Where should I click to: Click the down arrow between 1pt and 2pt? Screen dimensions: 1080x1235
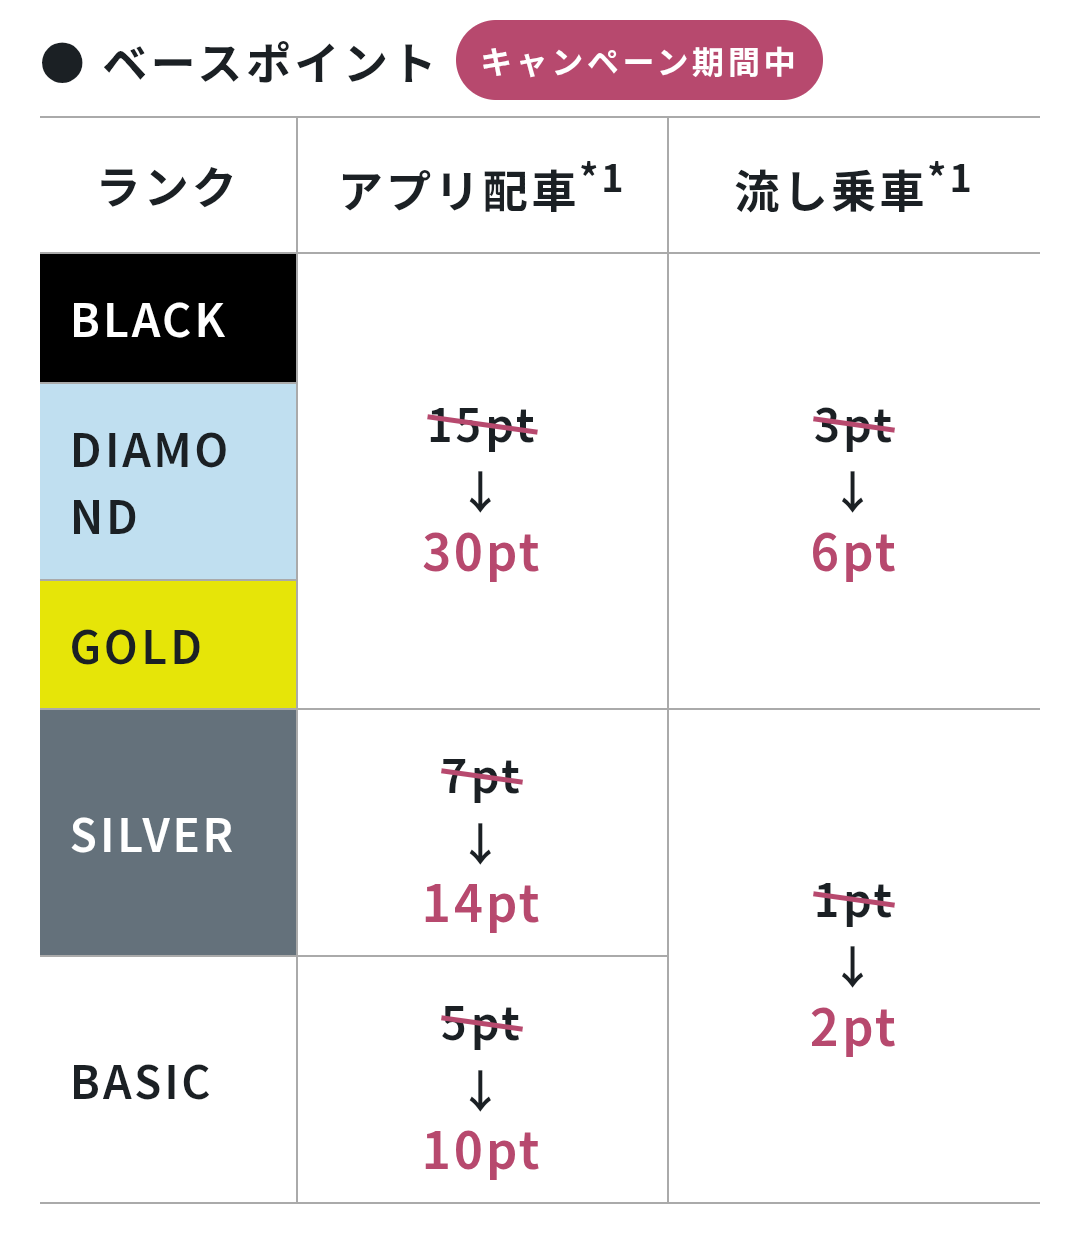853,965
